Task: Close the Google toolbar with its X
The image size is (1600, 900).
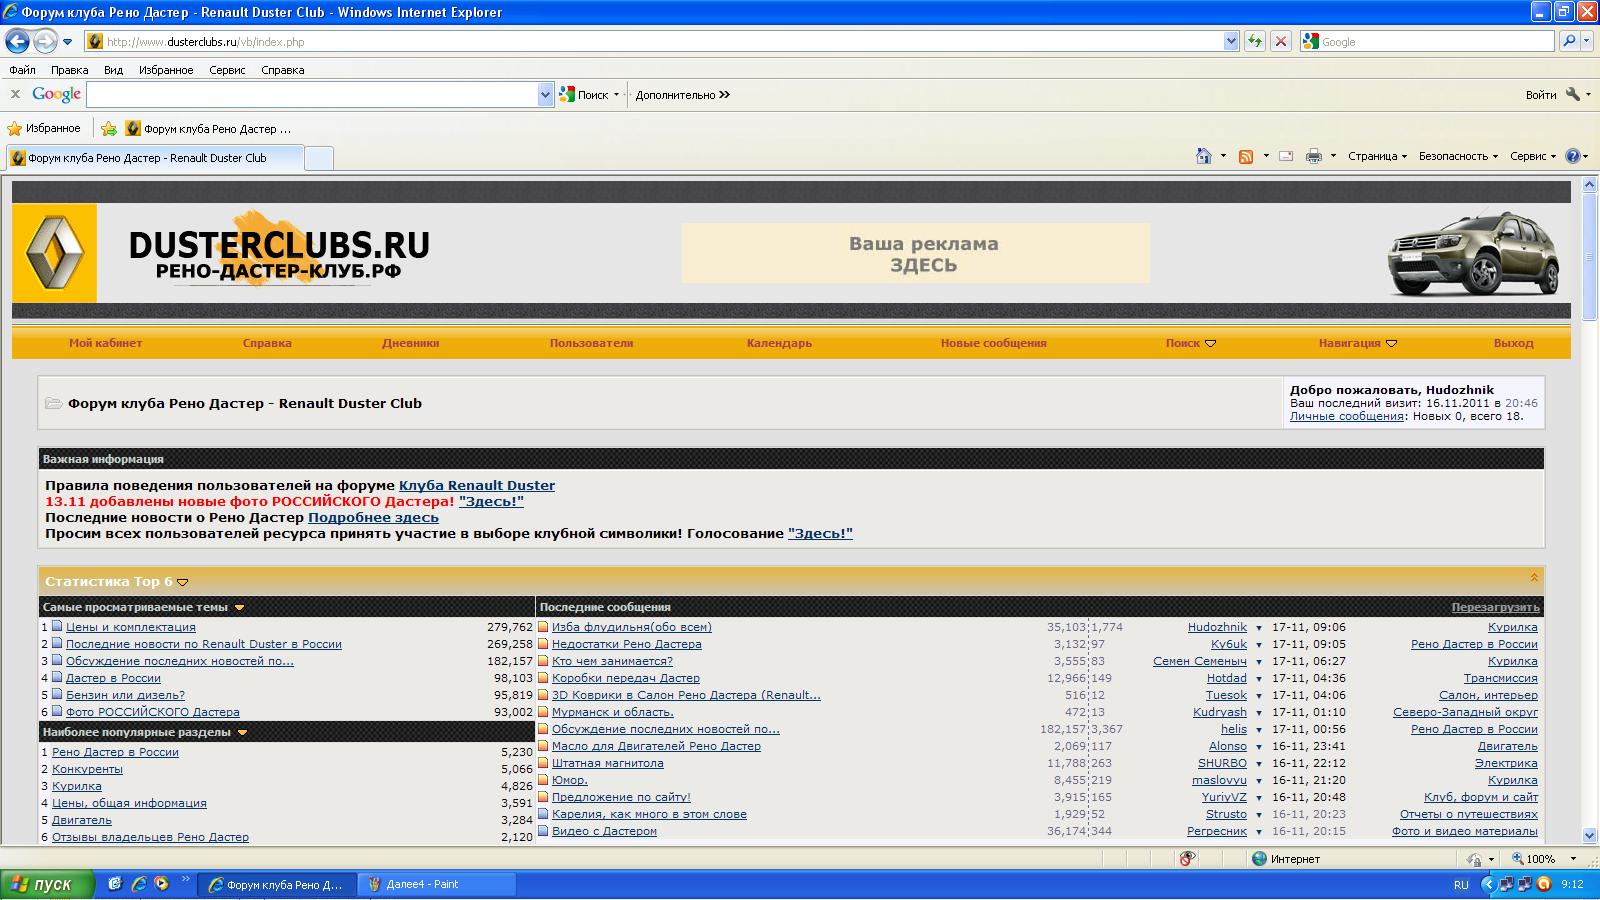Action: (x=15, y=94)
